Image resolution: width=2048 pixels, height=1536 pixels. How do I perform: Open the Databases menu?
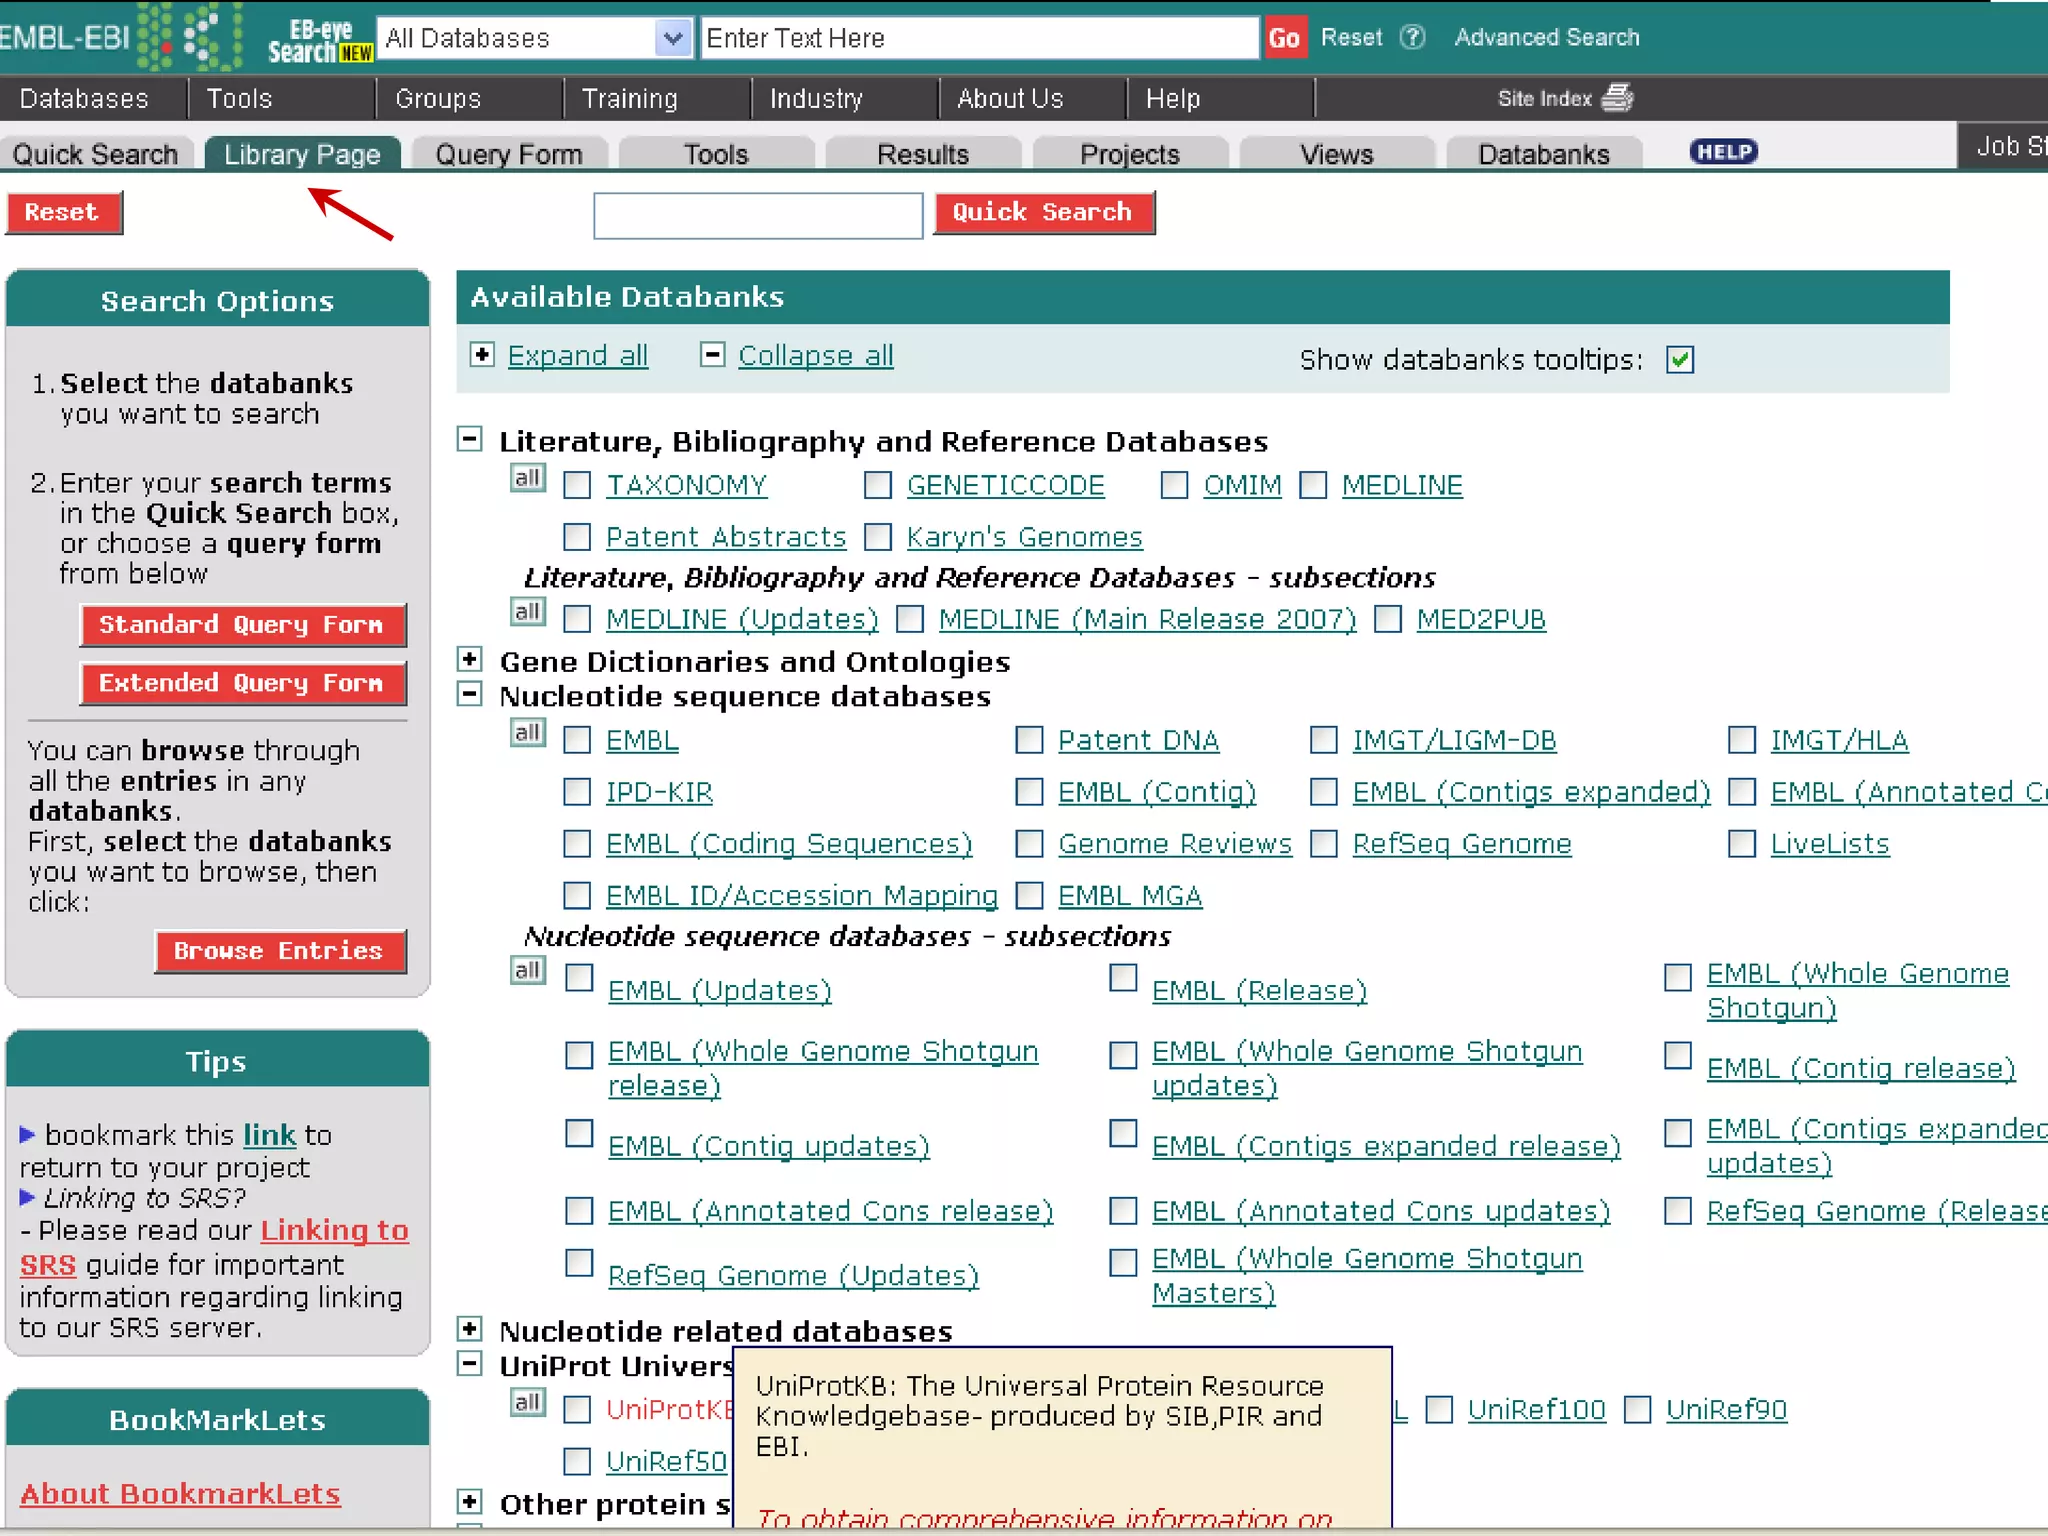84,98
